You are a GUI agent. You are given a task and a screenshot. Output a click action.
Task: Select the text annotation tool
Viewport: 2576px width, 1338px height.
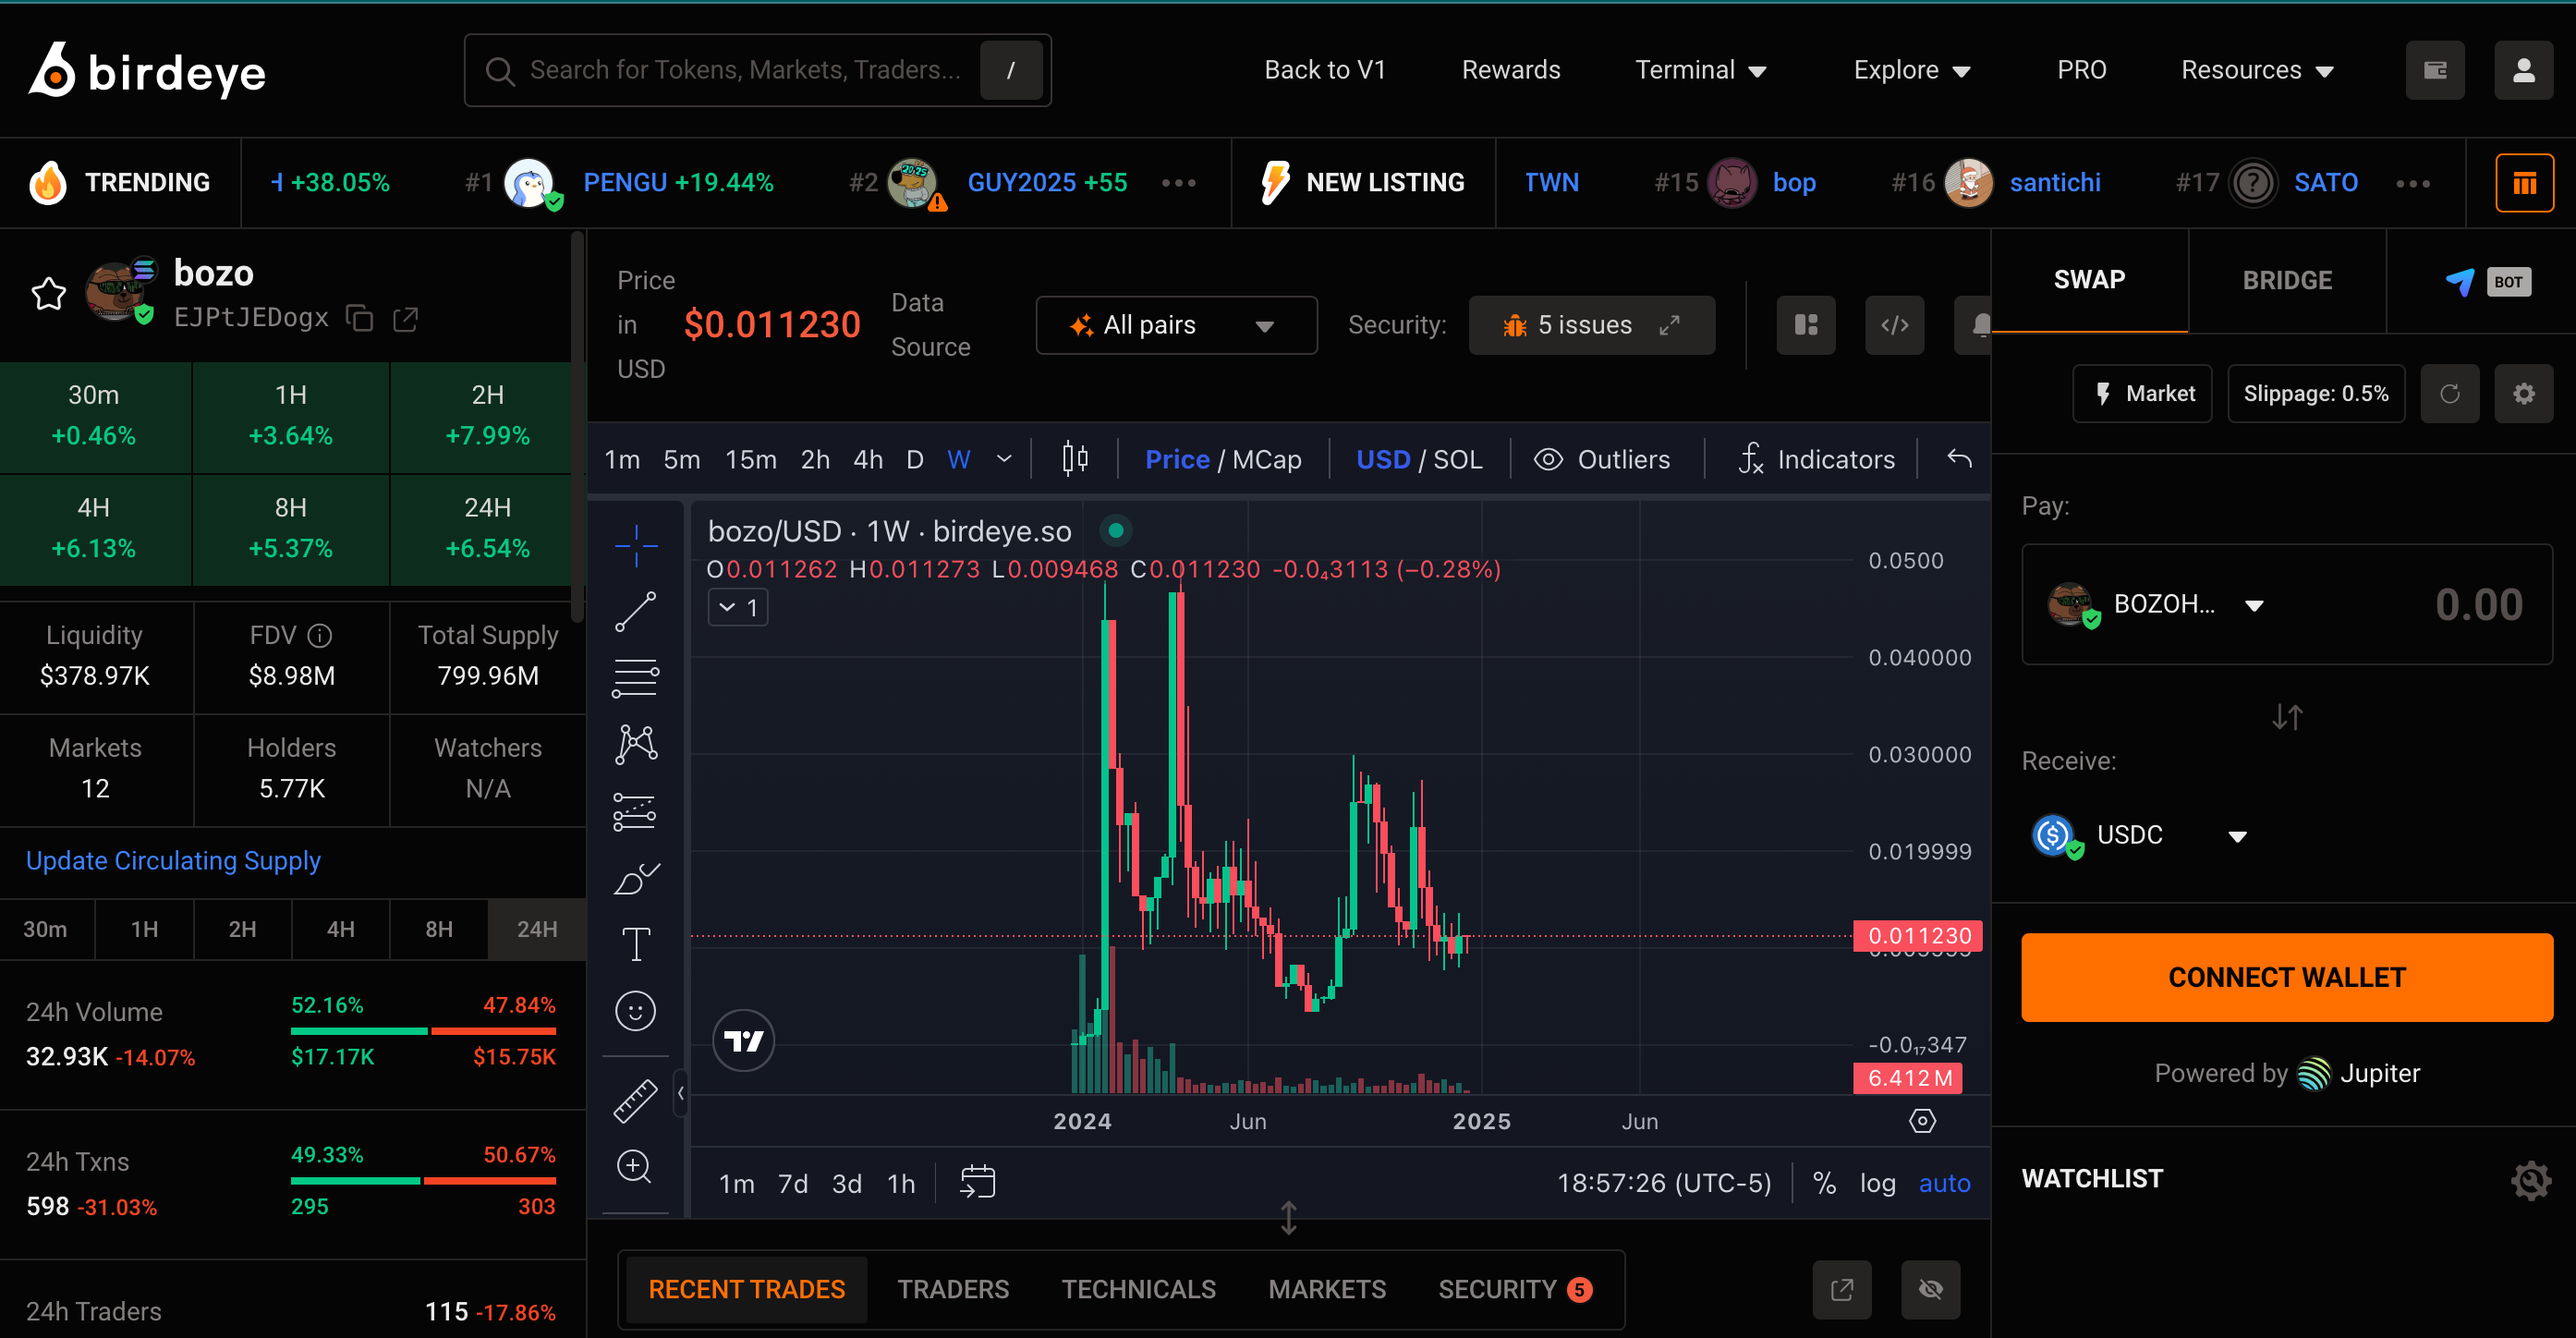click(635, 944)
